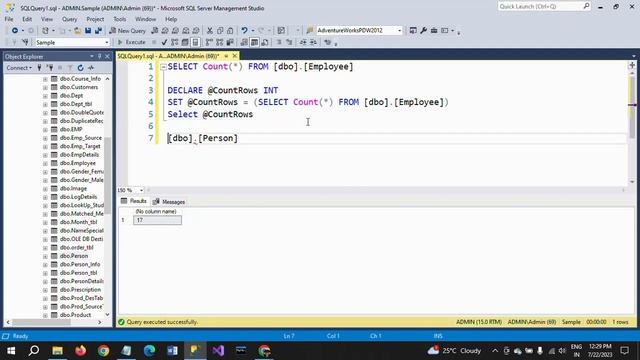Click the Copy icon in toolbar
This screenshot has height=360, width=640.
pyautogui.click(x=220, y=31)
